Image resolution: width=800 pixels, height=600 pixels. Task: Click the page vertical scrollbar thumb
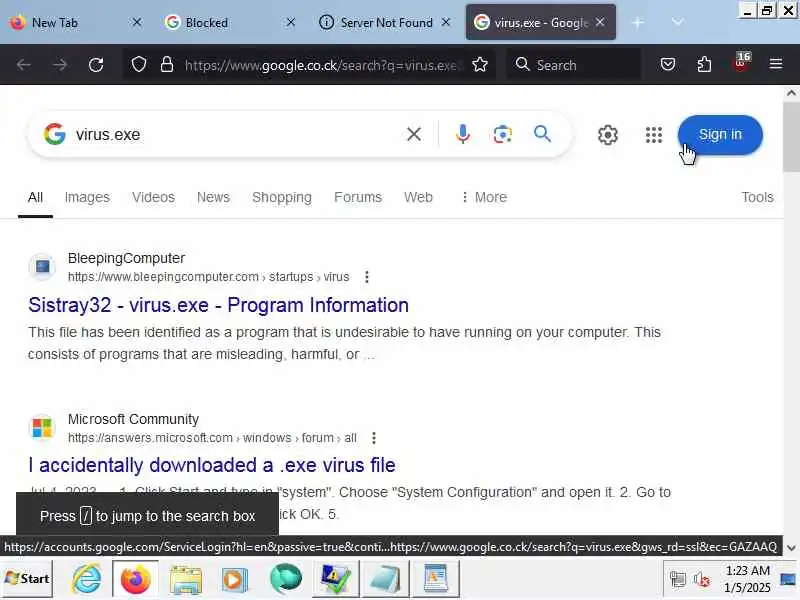(x=791, y=136)
